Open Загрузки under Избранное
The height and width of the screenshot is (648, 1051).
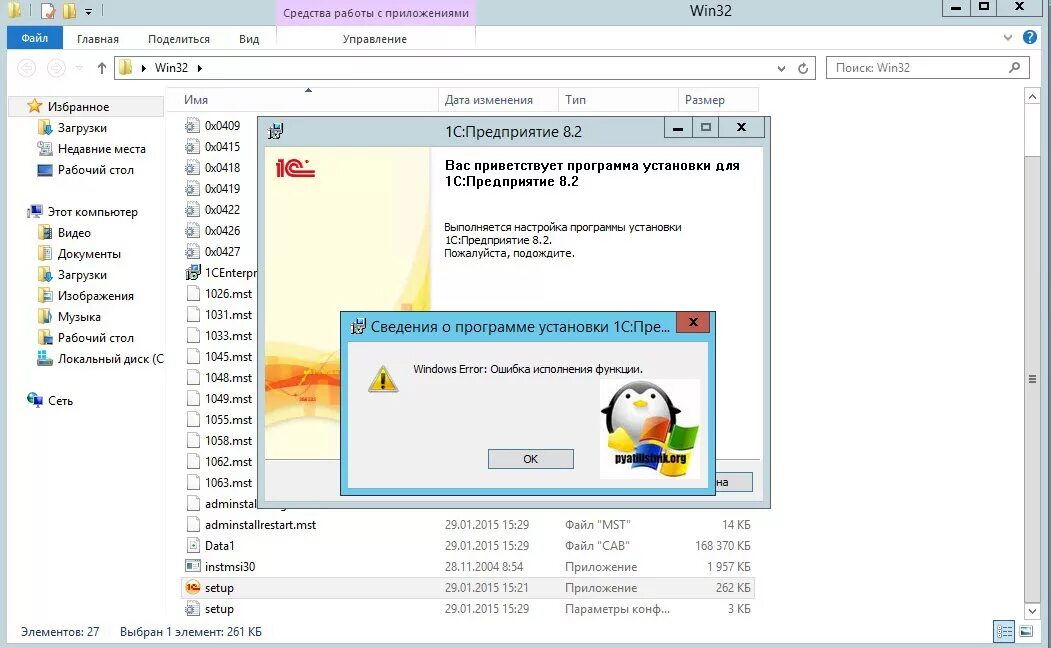(x=82, y=128)
